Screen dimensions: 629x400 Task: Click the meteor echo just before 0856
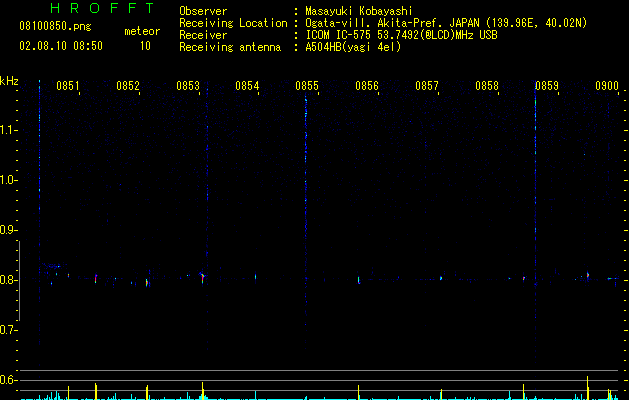(359, 280)
